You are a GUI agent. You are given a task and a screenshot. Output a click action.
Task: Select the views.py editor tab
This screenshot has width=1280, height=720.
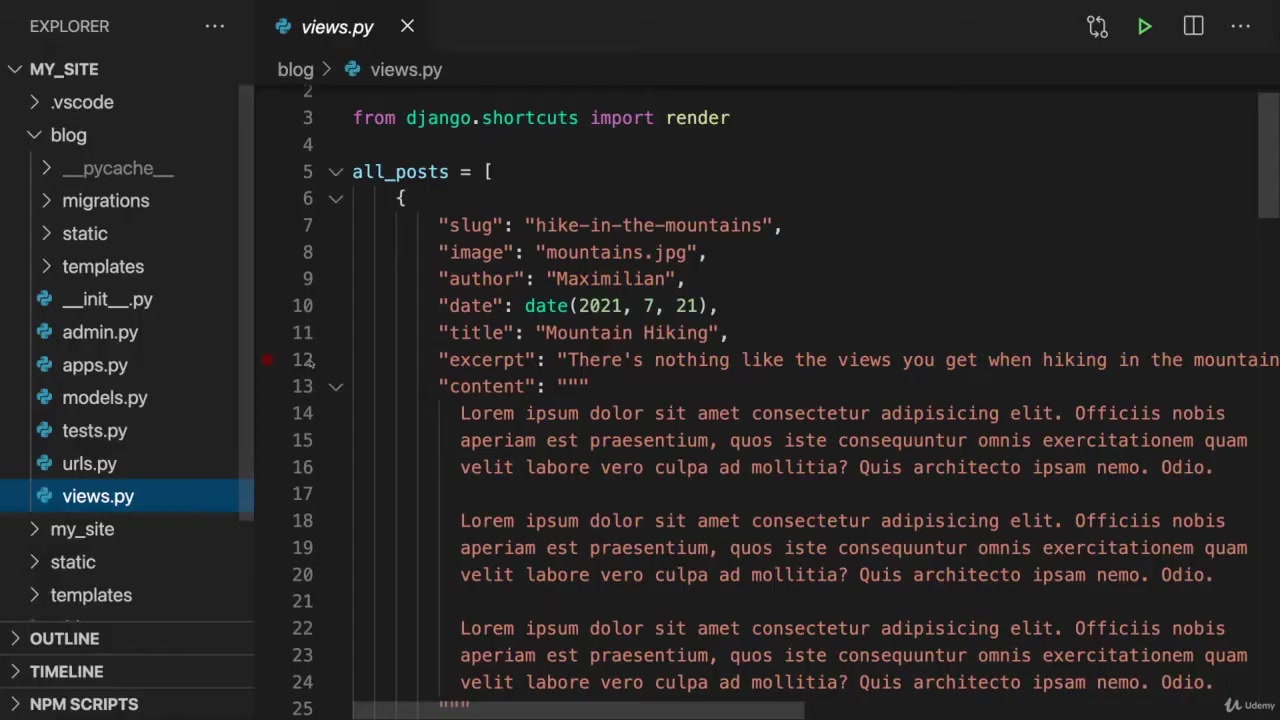click(336, 27)
